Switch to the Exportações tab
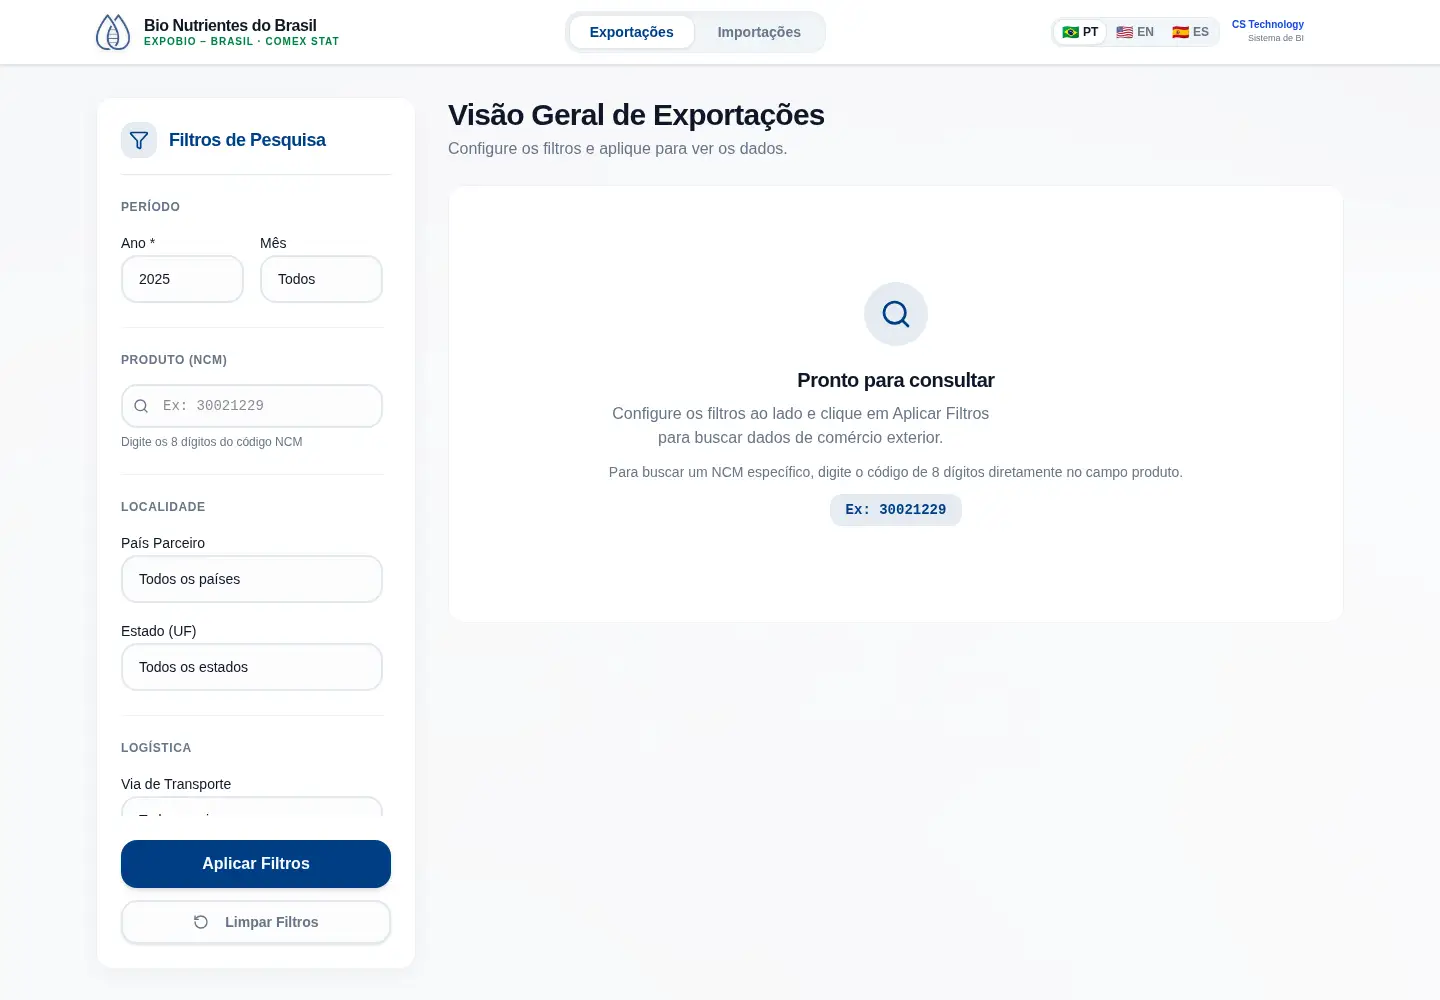This screenshot has width=1440, height=1000. tap(631, 32)
